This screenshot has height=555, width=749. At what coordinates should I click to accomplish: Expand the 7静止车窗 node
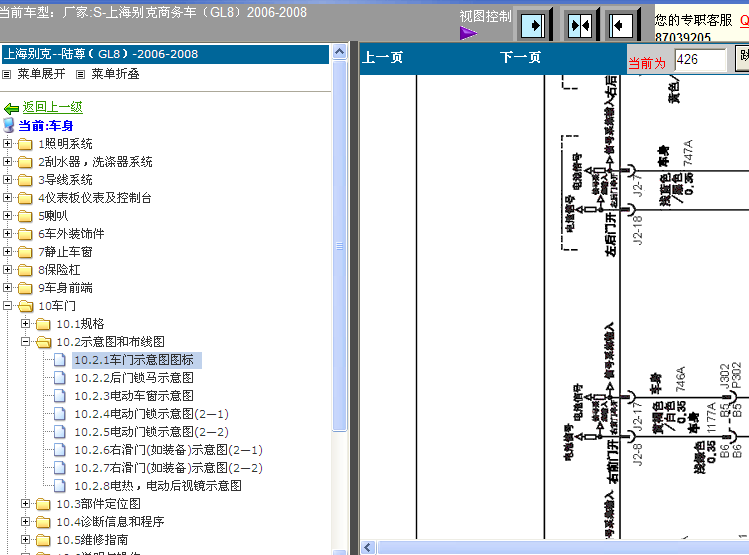point(7,252)
